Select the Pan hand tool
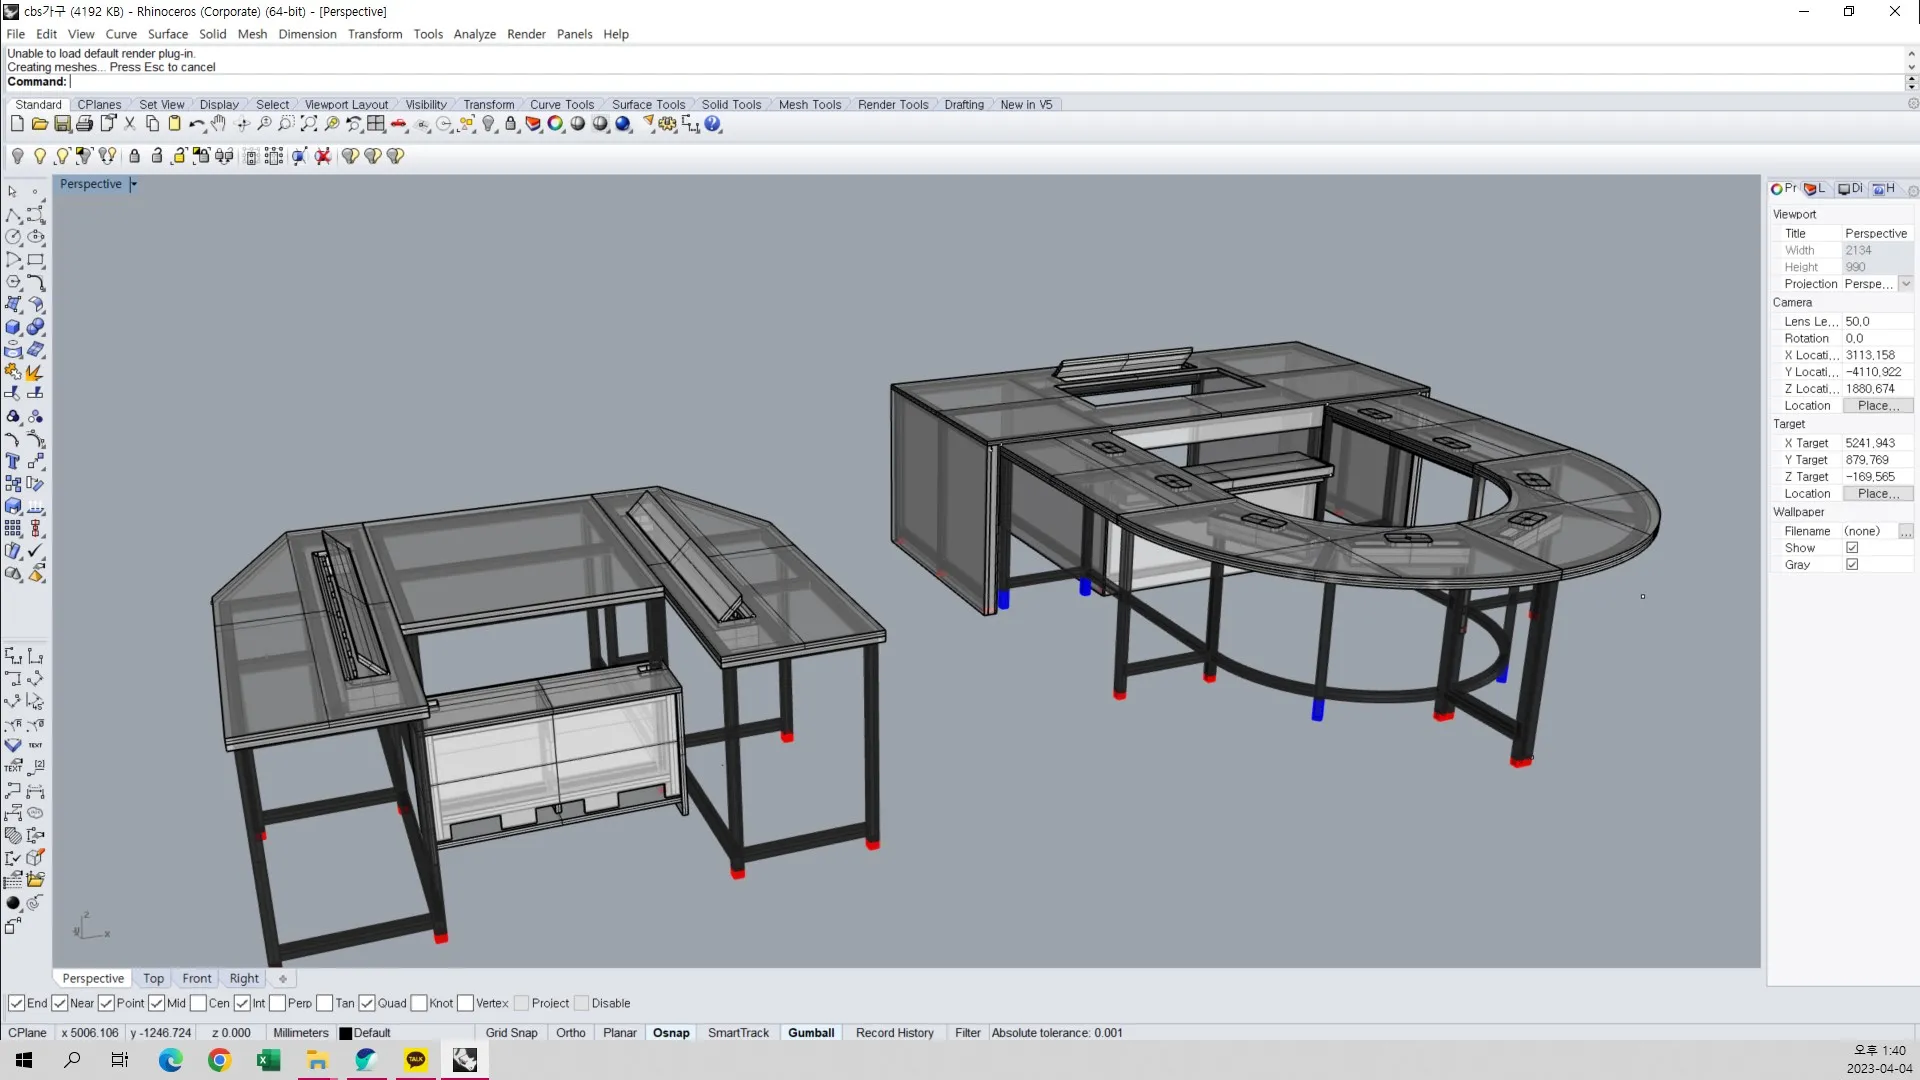Viewport: 1920px width, 1080px height. (218, 124)
